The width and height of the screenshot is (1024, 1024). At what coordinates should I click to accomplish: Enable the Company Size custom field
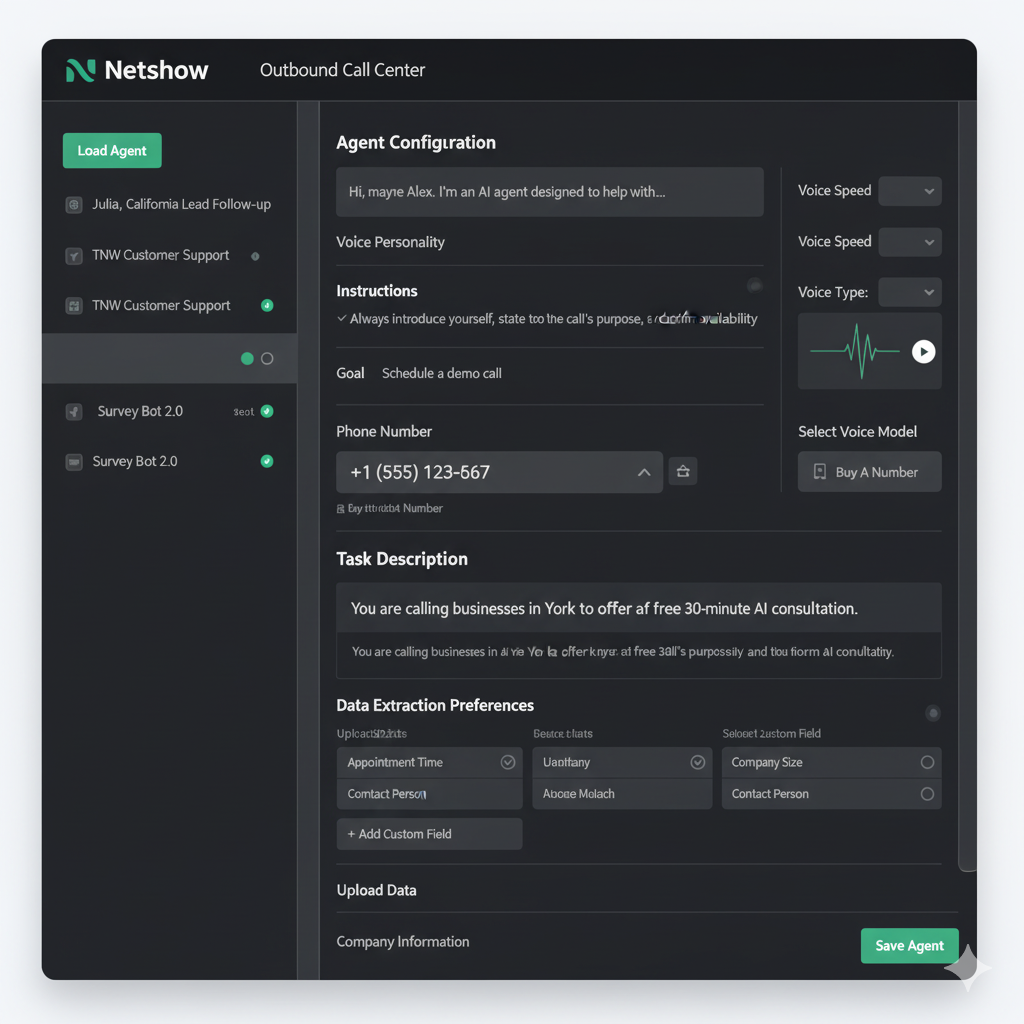click(x=928, y=761)
